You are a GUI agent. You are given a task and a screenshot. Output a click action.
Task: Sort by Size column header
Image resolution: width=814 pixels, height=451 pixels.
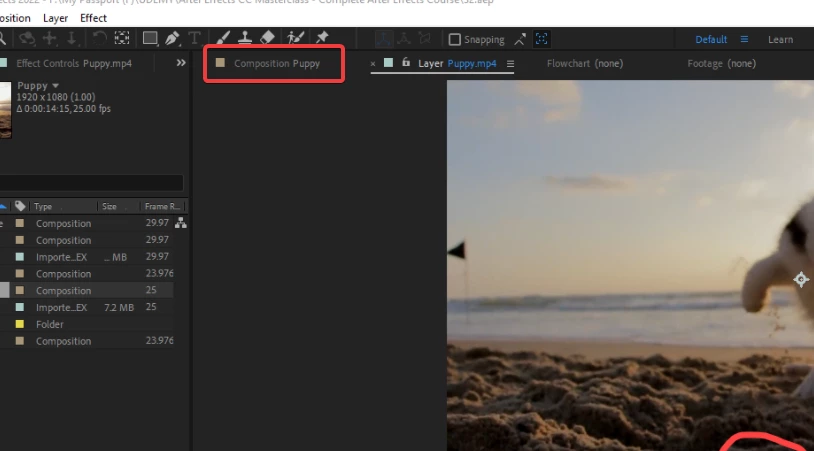(x=109, y=207)
